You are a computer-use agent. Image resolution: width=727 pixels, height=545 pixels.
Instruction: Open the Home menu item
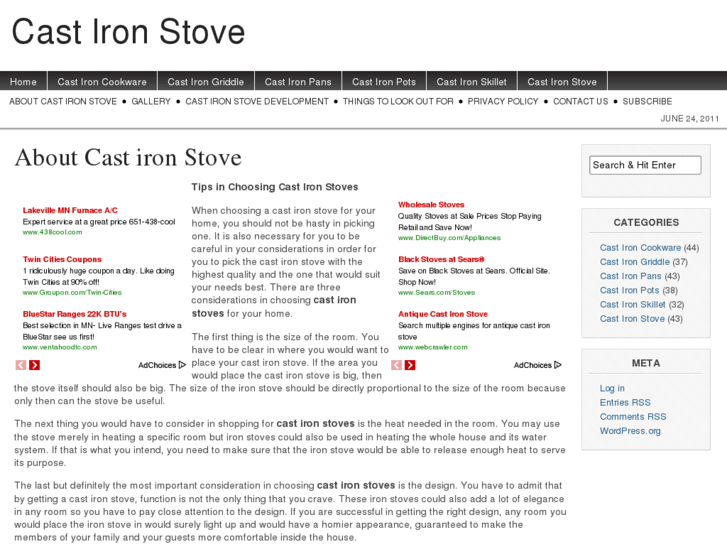coord(23,82)
